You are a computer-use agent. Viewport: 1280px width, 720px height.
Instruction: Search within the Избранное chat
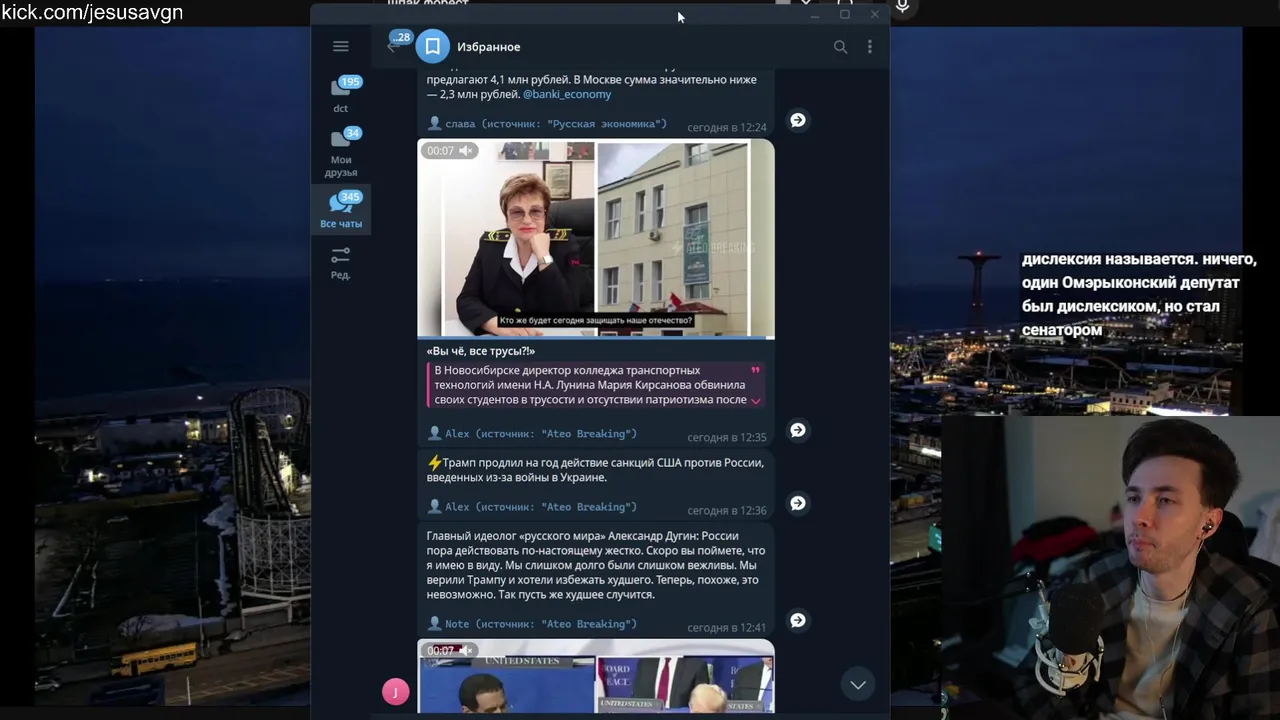tap(840, 46)
